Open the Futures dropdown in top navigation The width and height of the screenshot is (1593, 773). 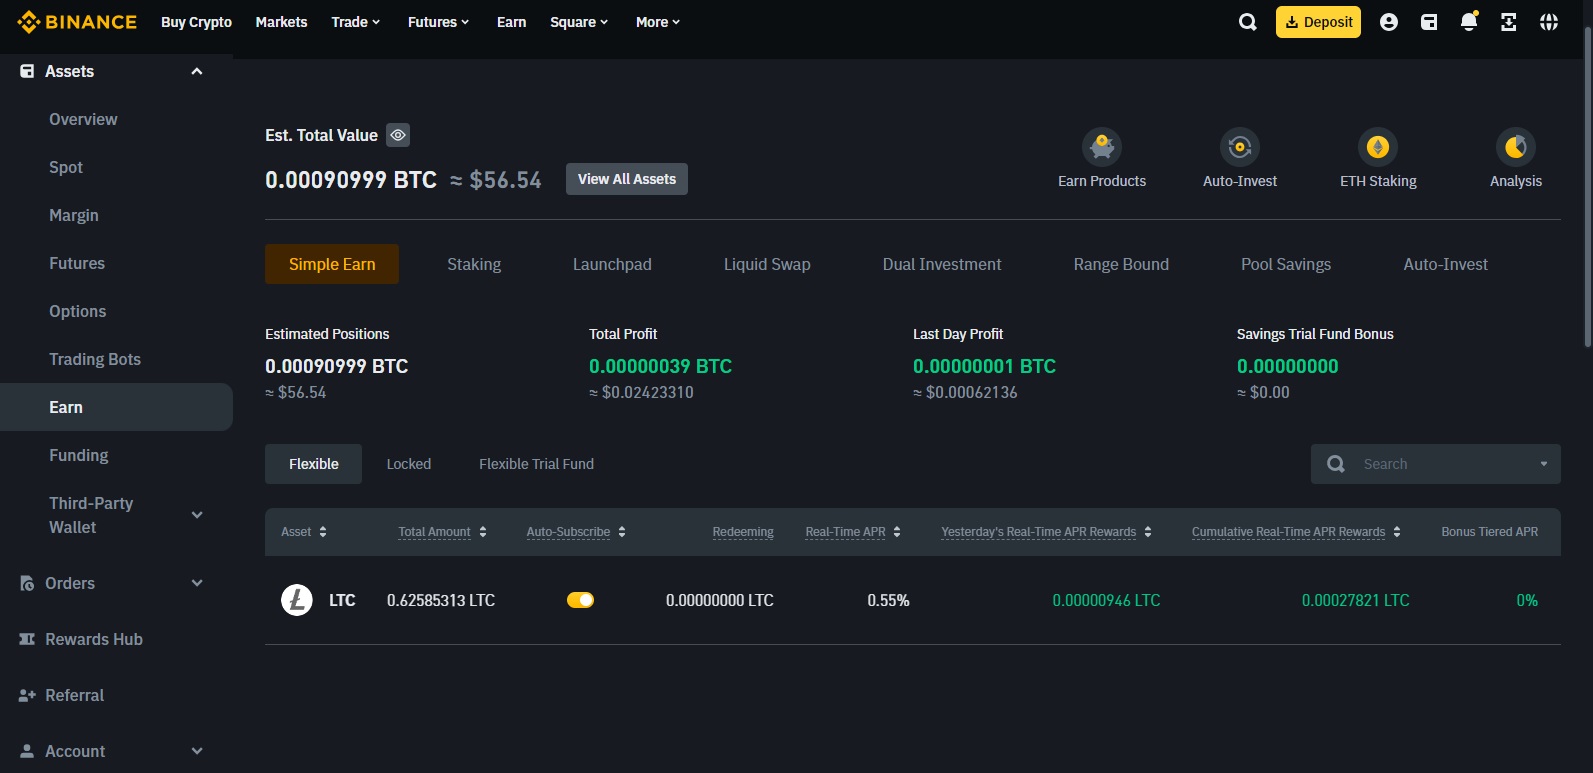pos(438,22)
